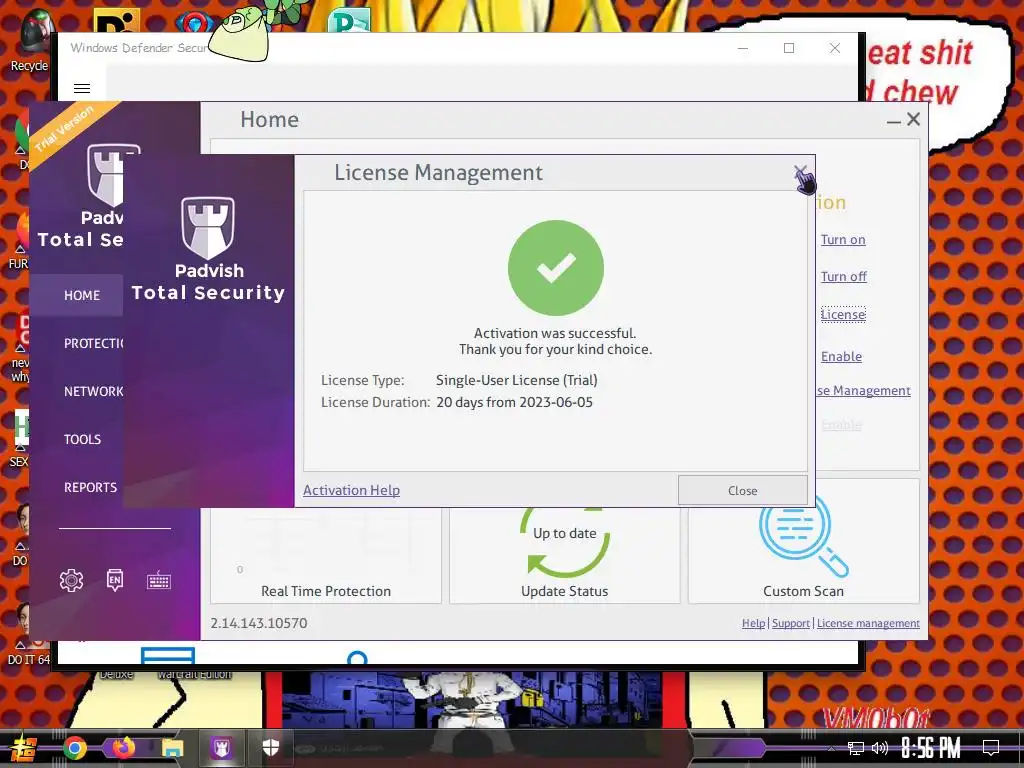The width and height of the screenshot is (1024, 768).
Task: Open the Custom Scan magnifier tile
Action: pos(804,540)
